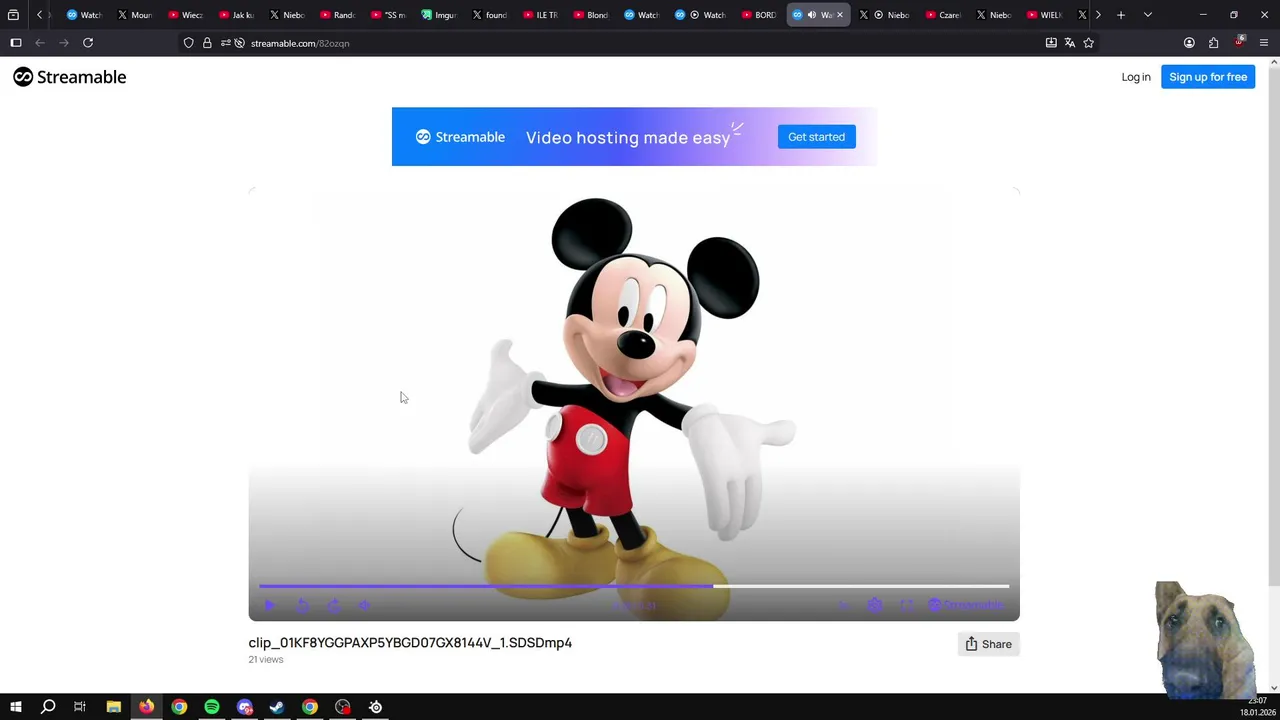Open the Firefox View tab list icon
Screen dimensions: 1280x720
click(13, 15)
